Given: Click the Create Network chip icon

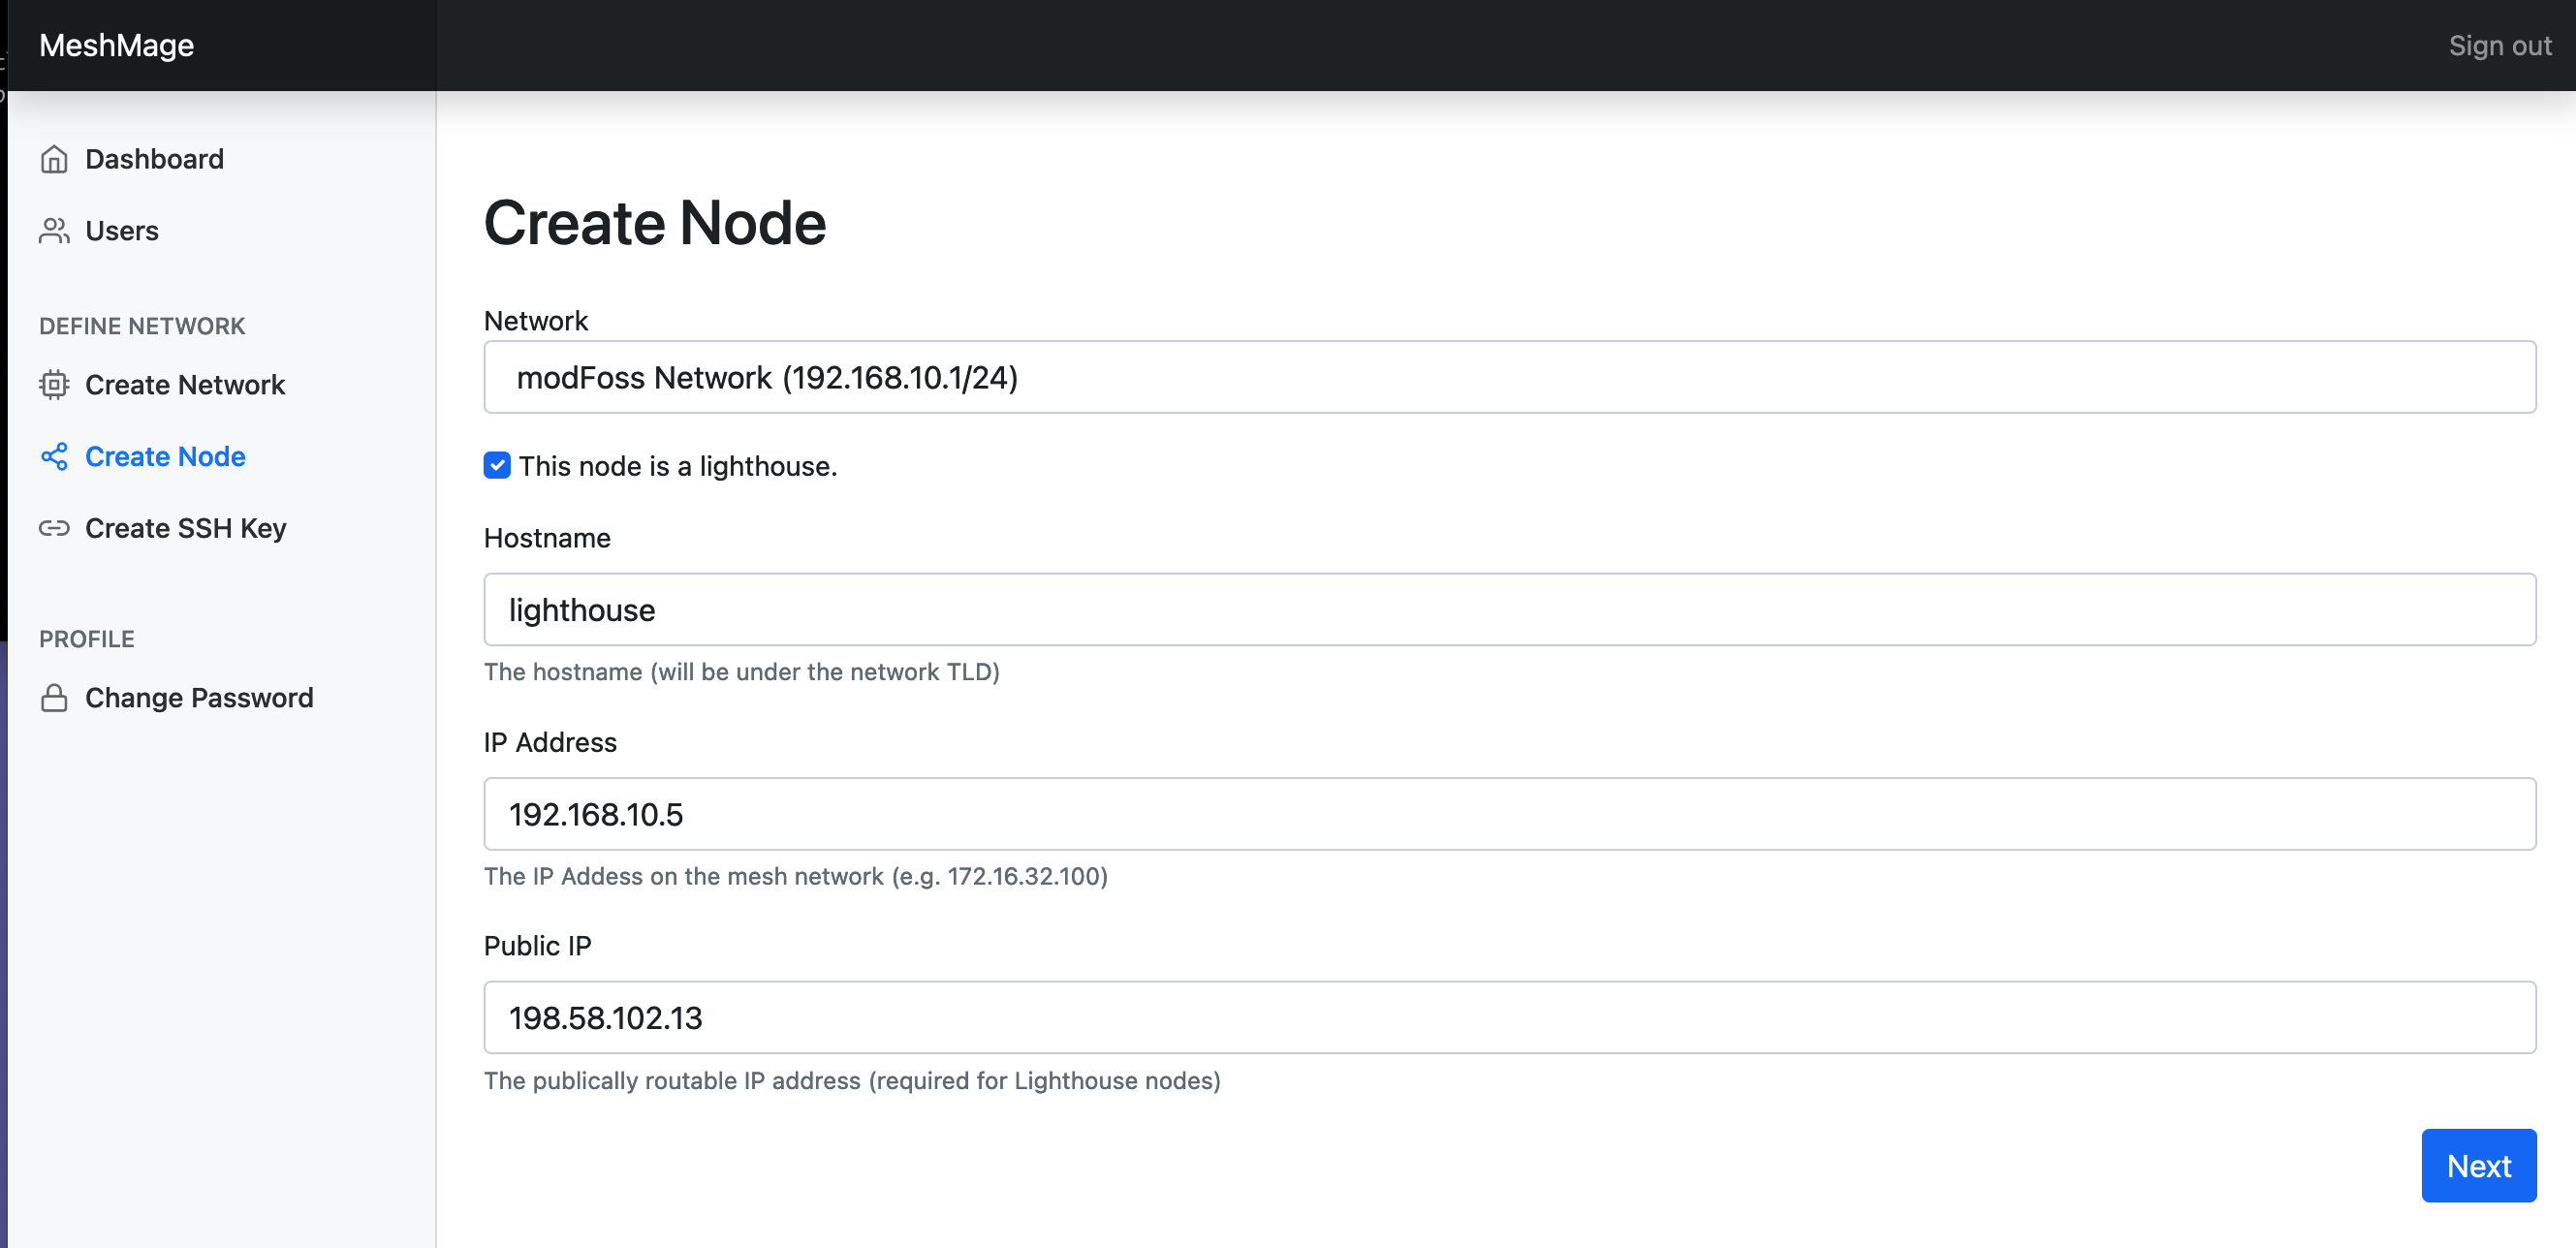Looking at the screenshot, I should (x=54, y=385).
